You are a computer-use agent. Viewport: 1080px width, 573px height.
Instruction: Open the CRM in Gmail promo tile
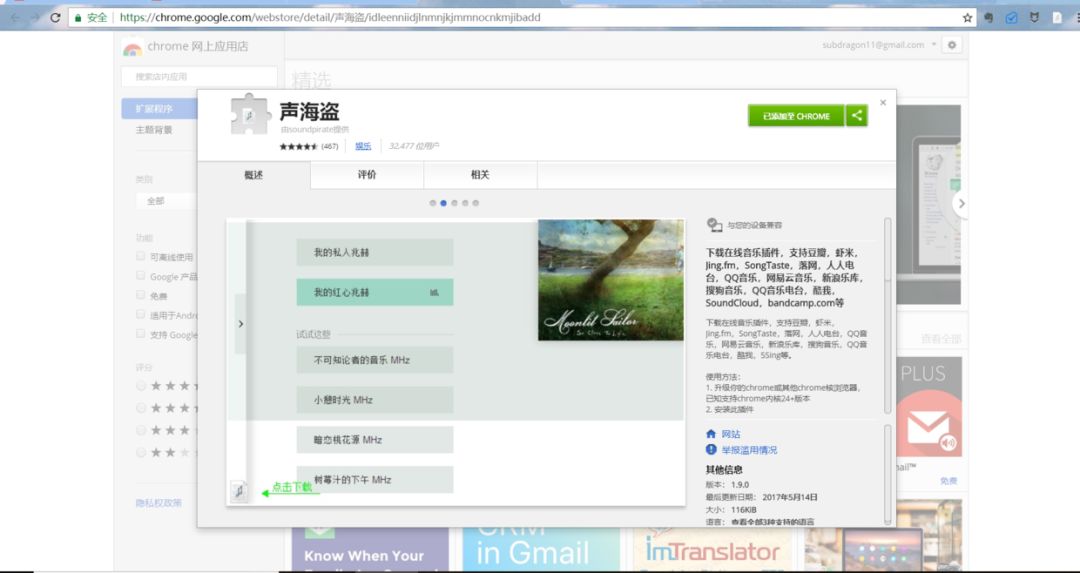541,549
